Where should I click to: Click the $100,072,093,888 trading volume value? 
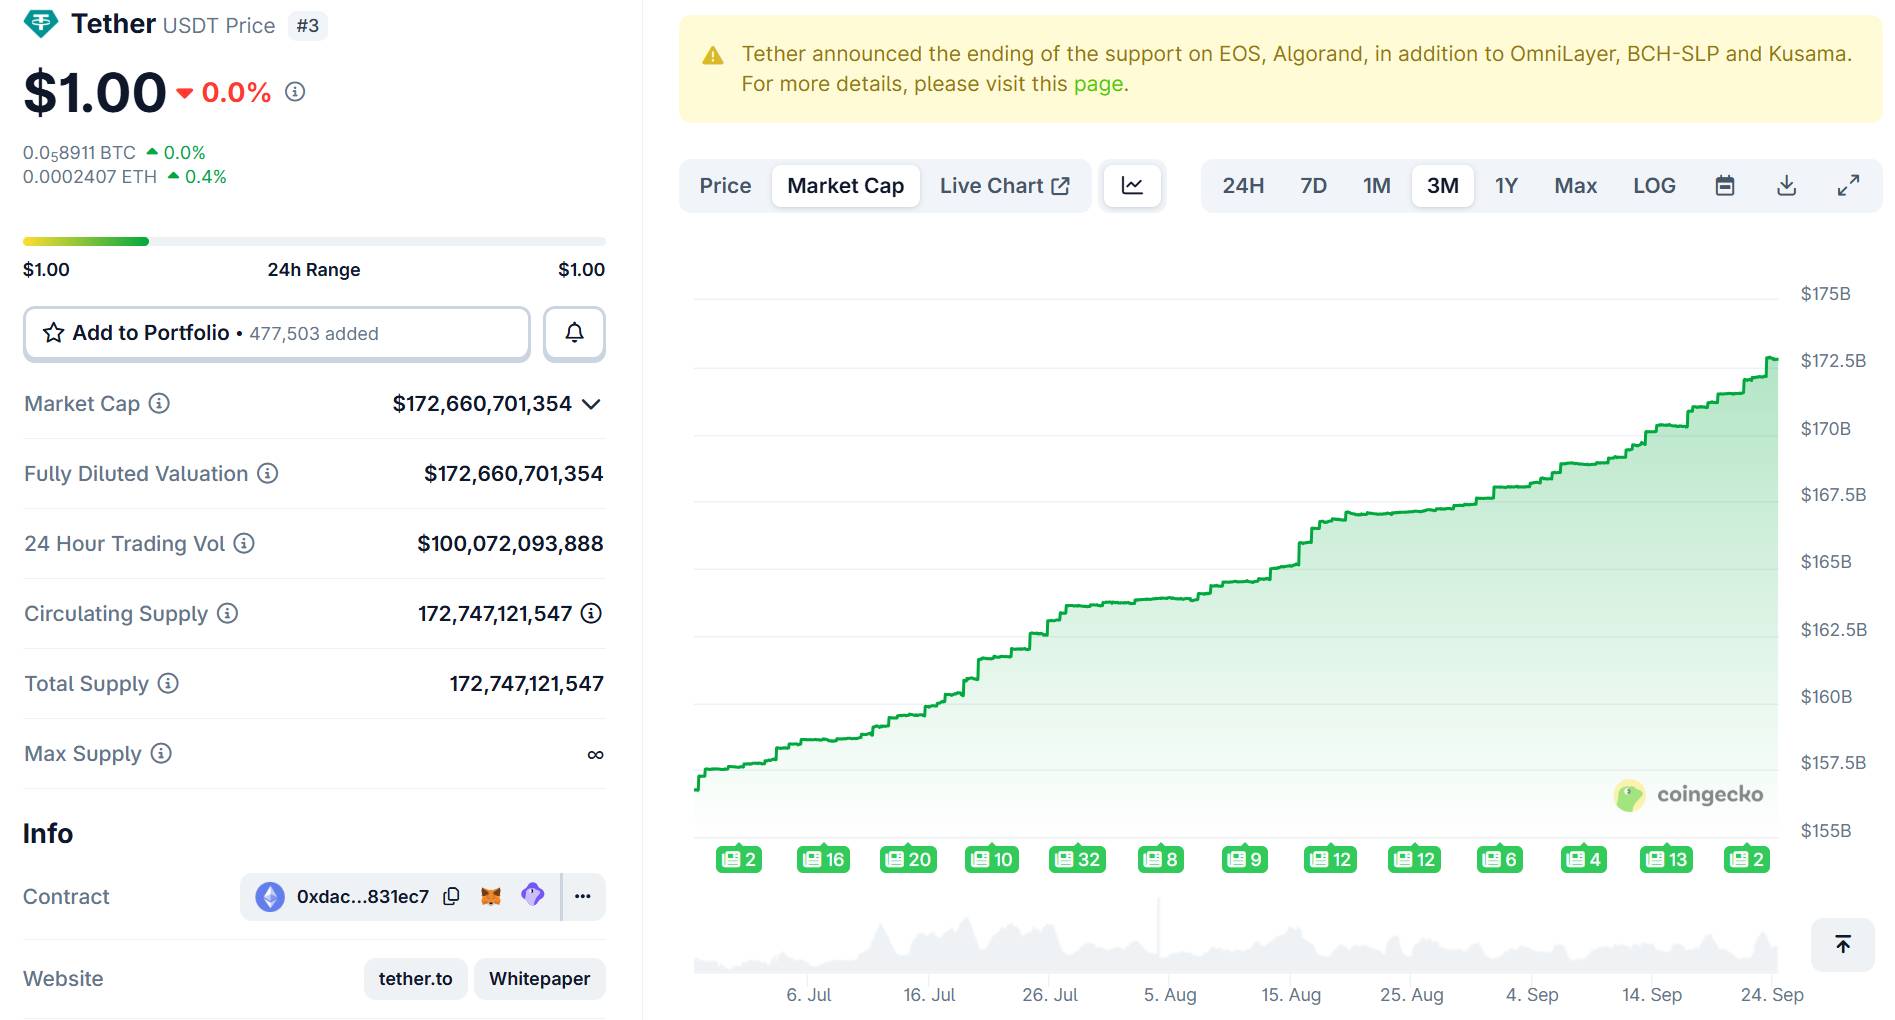pyautogui.click(x=510, y=543)
